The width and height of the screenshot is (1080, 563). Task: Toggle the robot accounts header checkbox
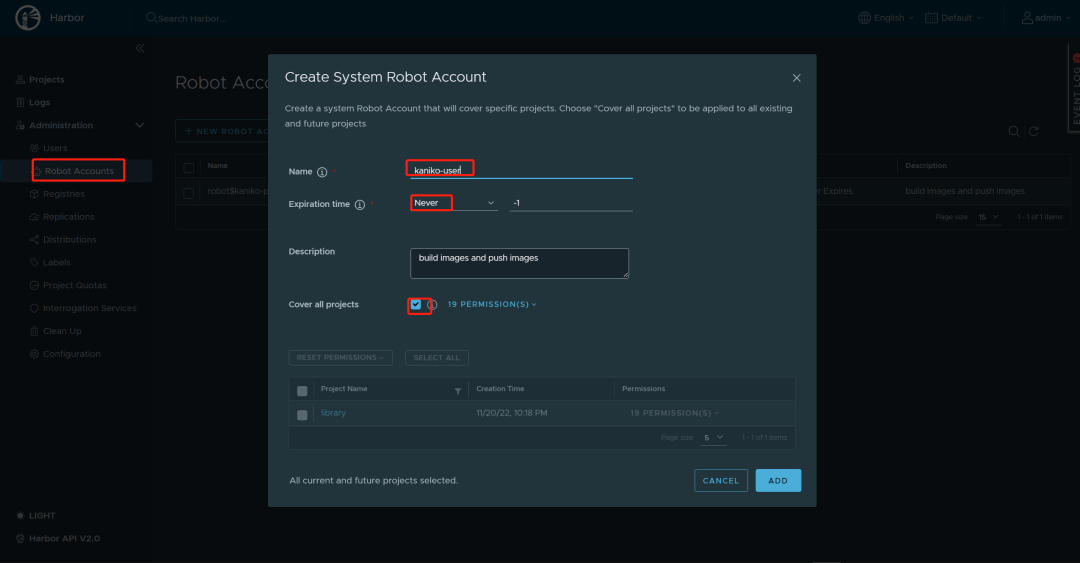(x=189, y=167)
